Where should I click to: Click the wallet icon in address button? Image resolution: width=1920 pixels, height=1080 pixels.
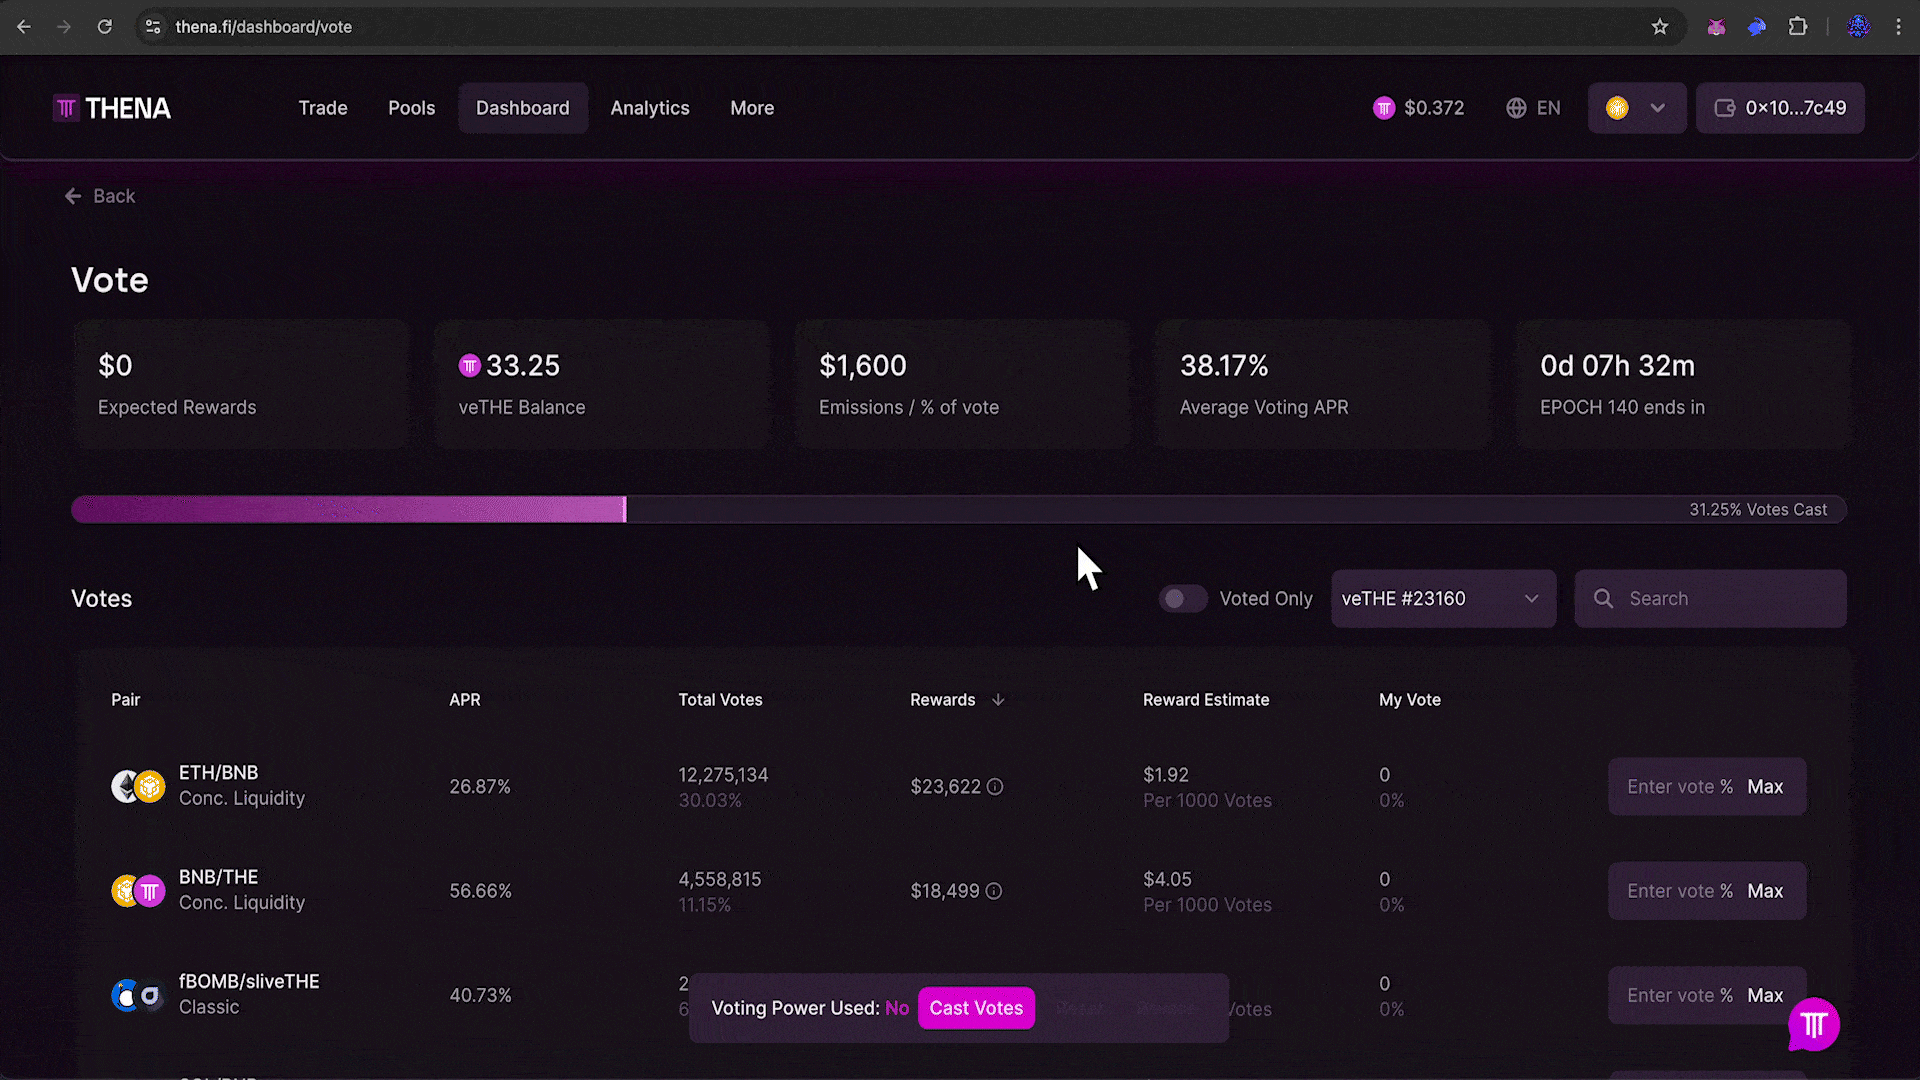pos(1725,108)
